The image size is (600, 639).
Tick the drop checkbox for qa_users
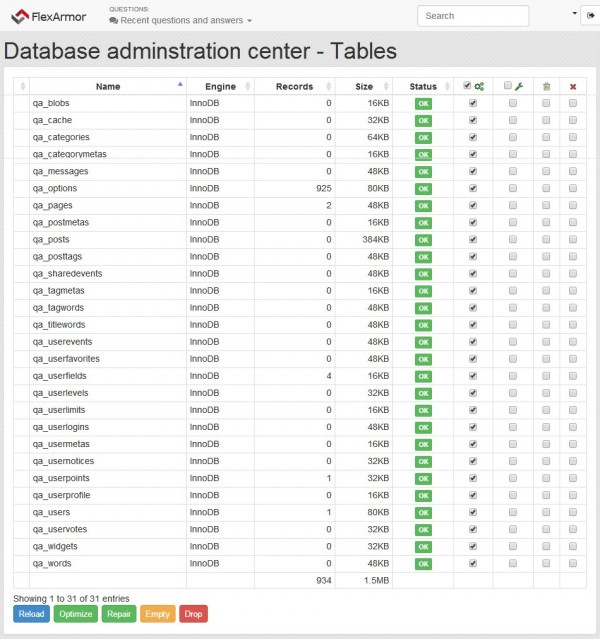click(573, 512)
